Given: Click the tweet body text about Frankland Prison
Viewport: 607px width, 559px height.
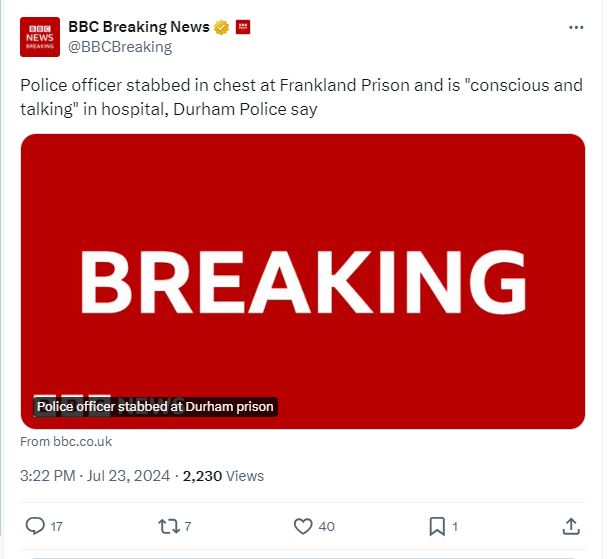Looking at the screenshot, I should [300, 97].
